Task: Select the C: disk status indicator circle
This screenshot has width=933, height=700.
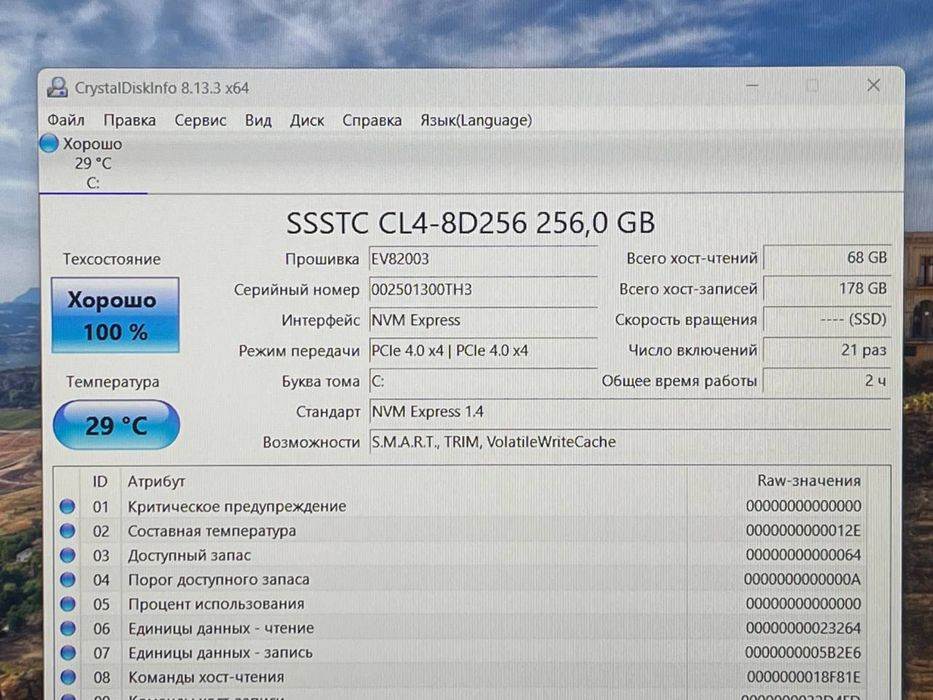Action: [49, 143]
